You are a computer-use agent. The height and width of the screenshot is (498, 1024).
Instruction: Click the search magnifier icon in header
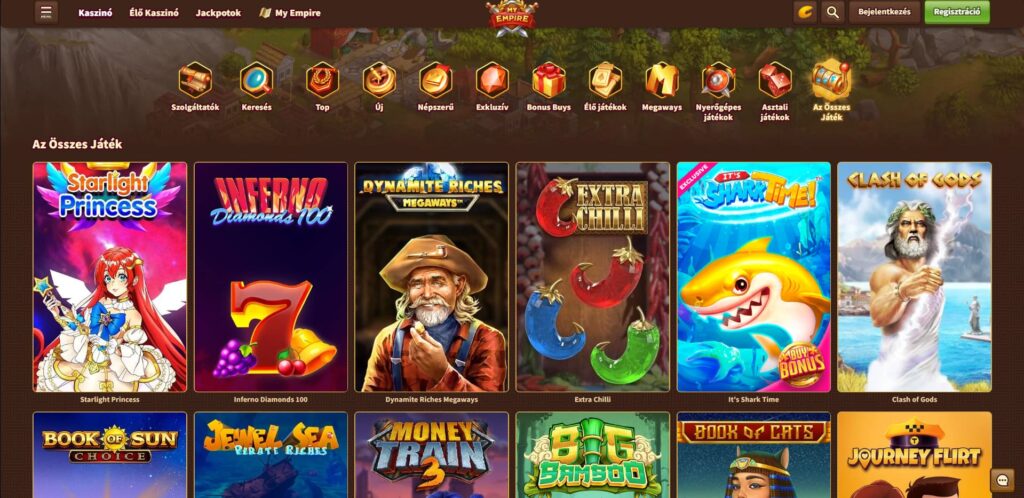coord(832,12)
